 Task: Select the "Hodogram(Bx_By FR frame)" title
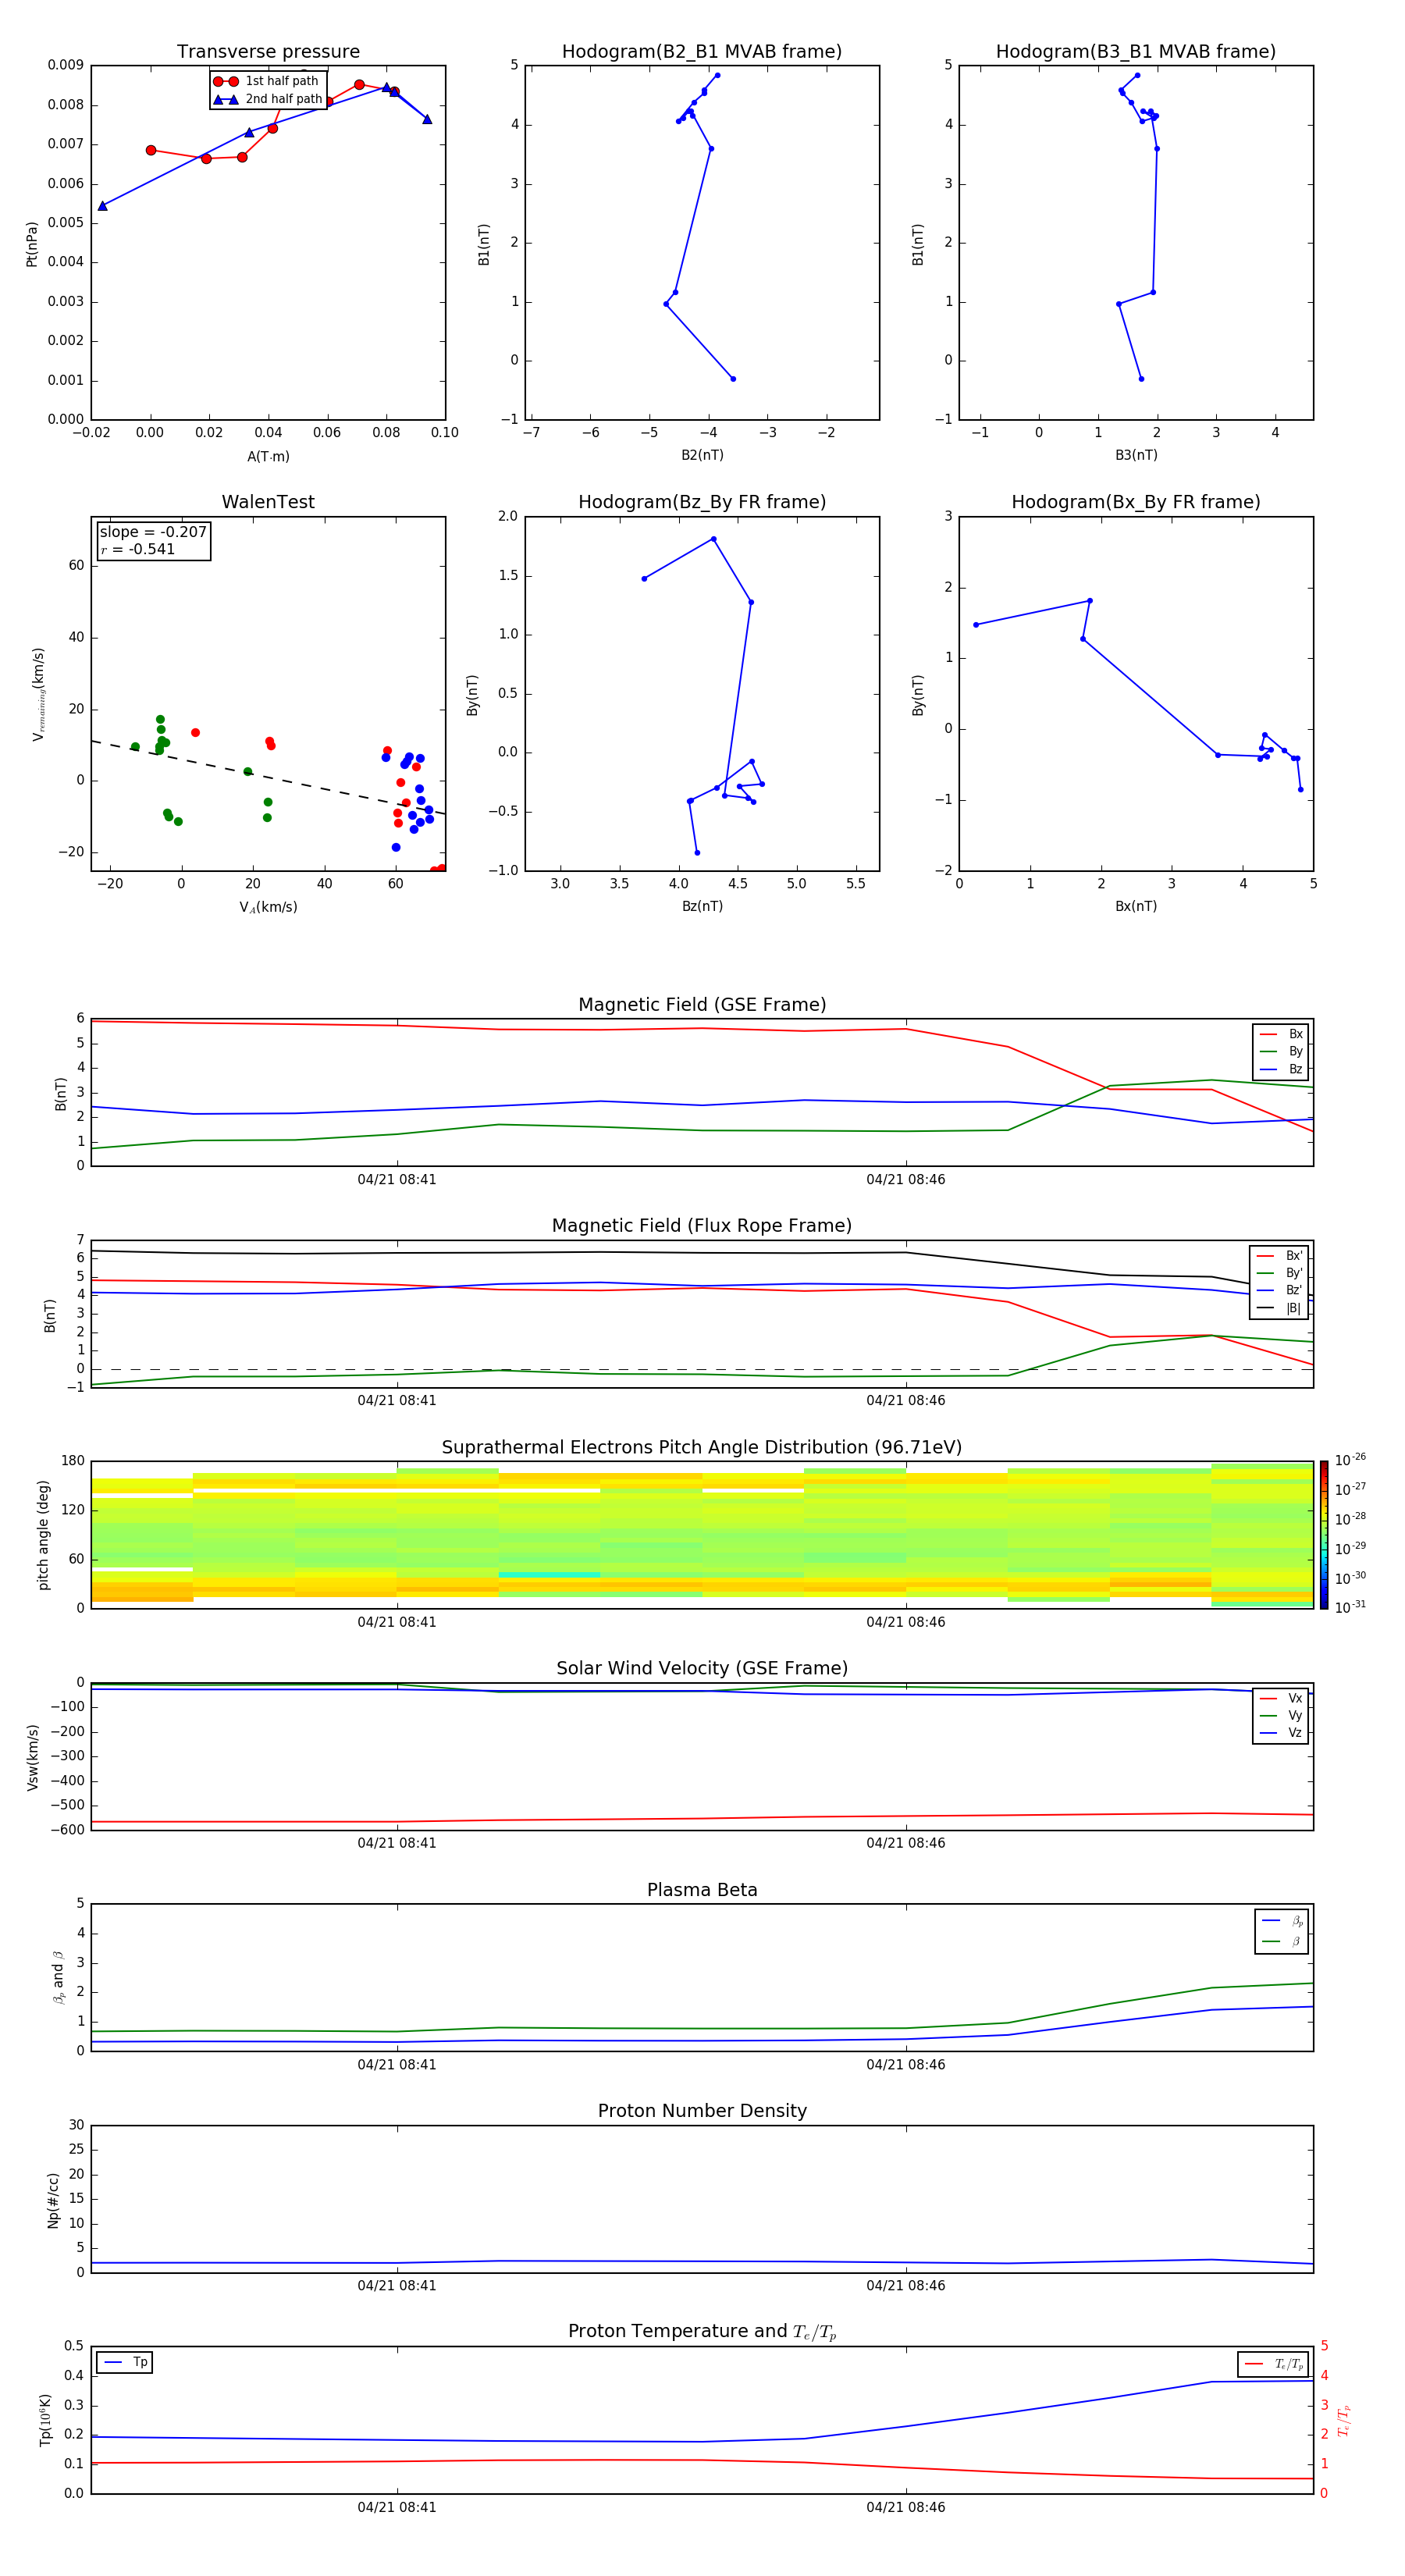point(1136,502)
